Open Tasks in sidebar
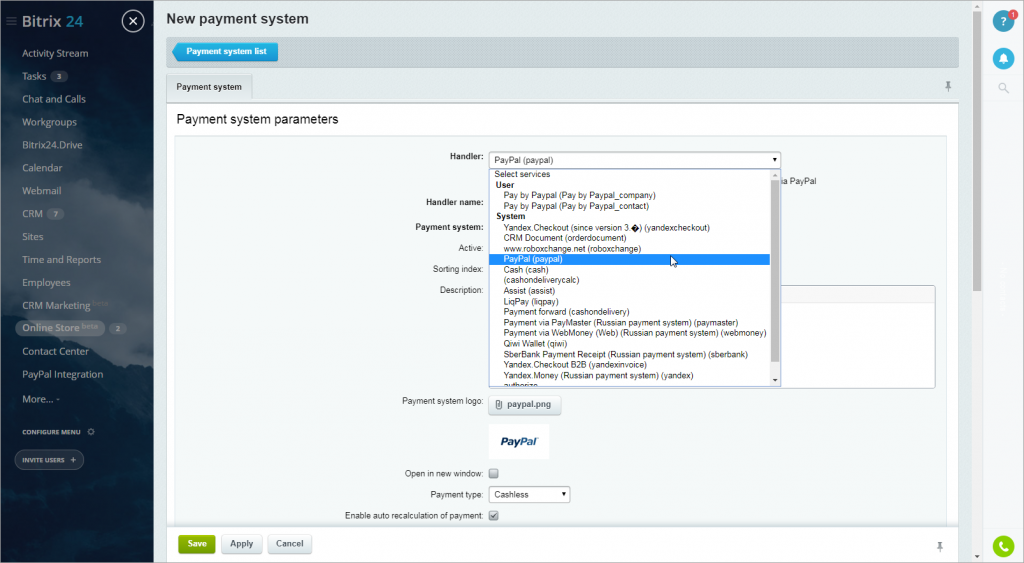 34,76
